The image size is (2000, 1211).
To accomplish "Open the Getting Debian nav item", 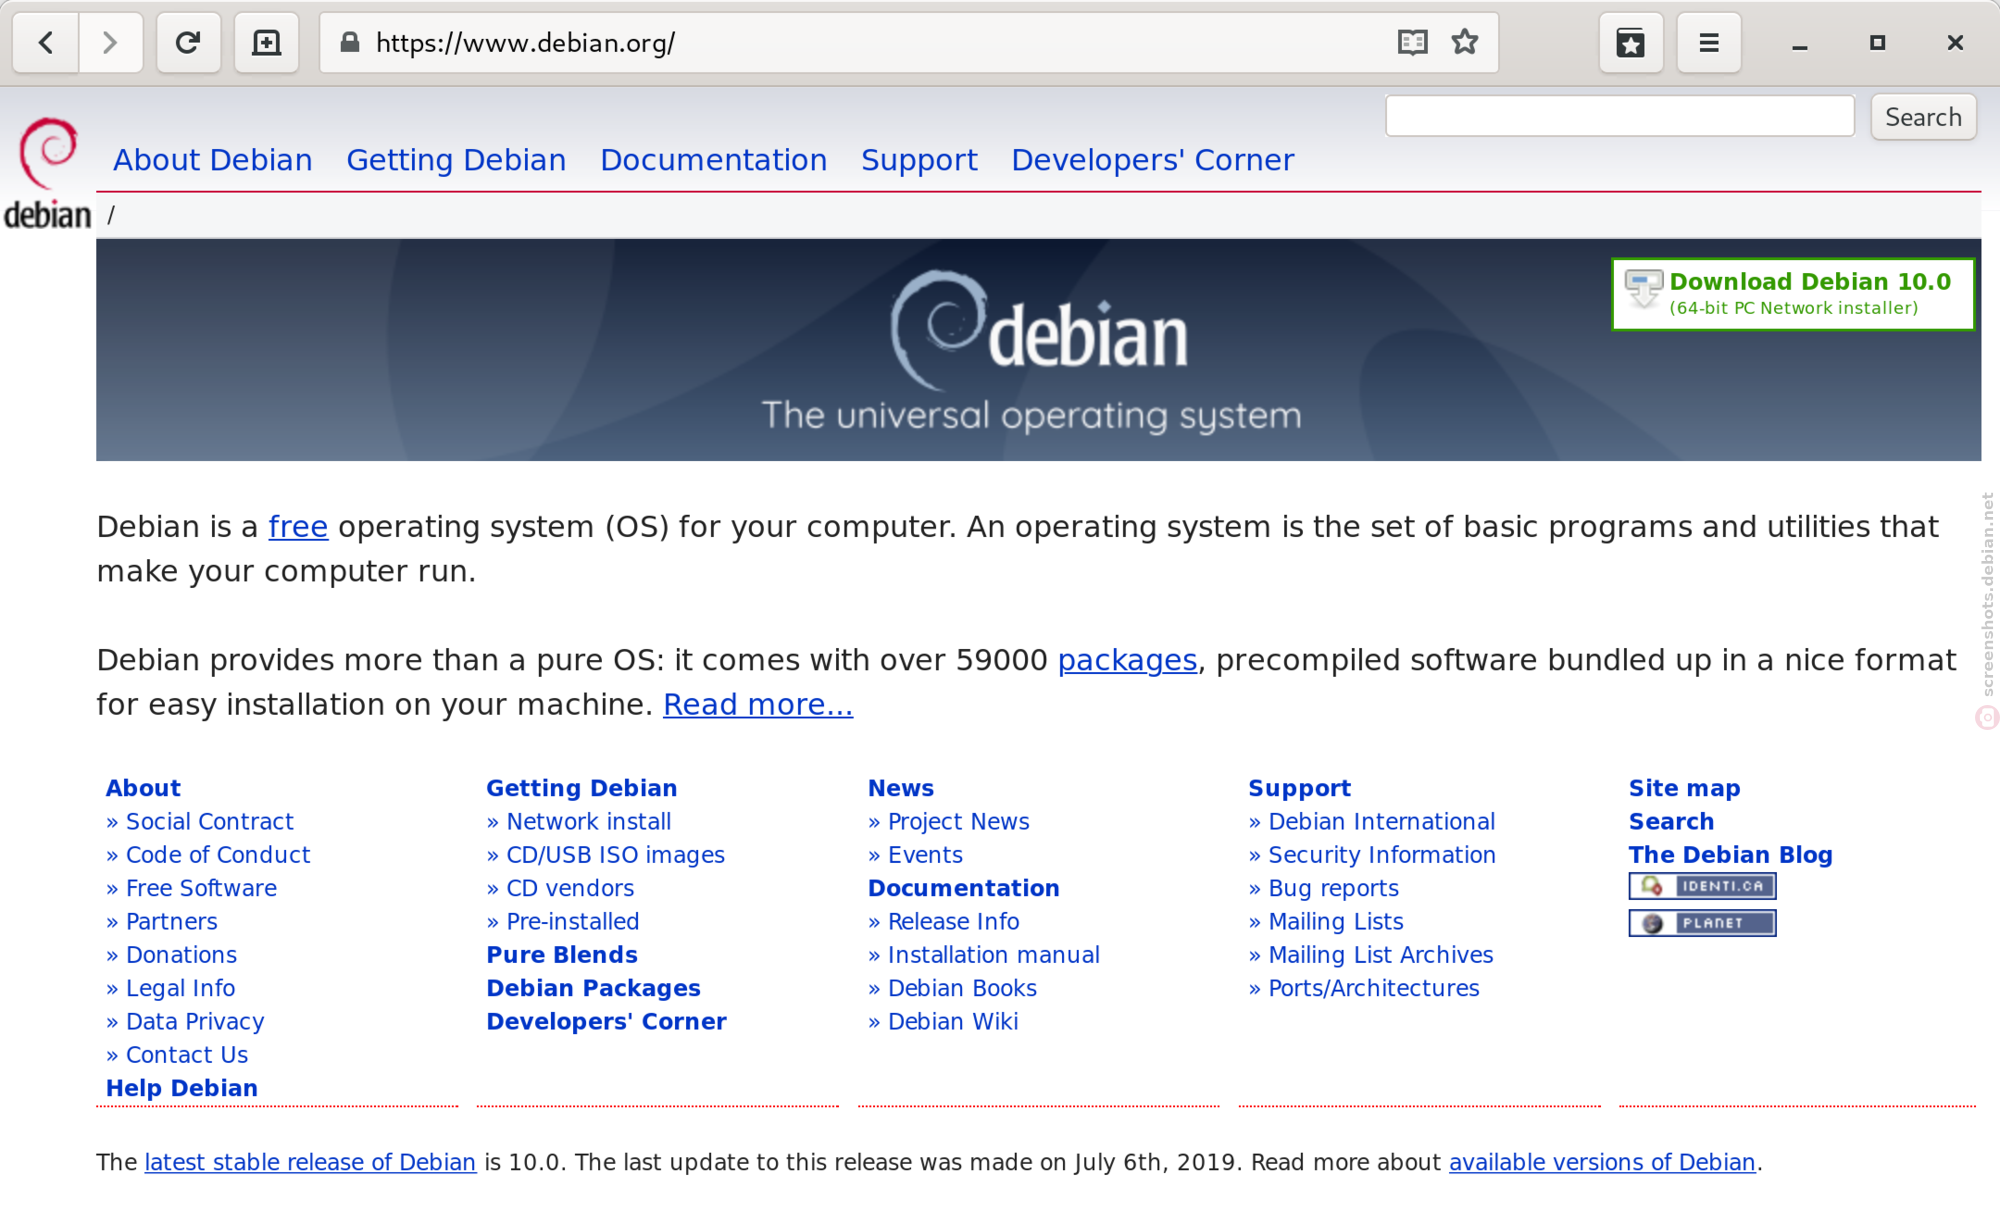I will coord(456,160).
